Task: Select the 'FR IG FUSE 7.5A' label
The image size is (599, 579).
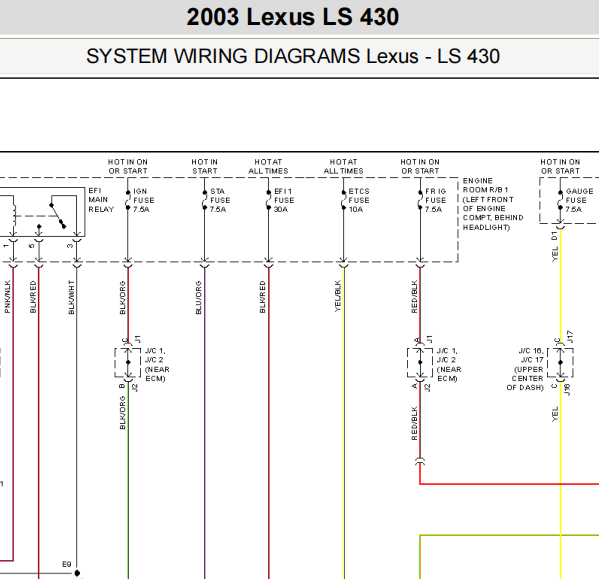Action: click(x=435, y=200)
